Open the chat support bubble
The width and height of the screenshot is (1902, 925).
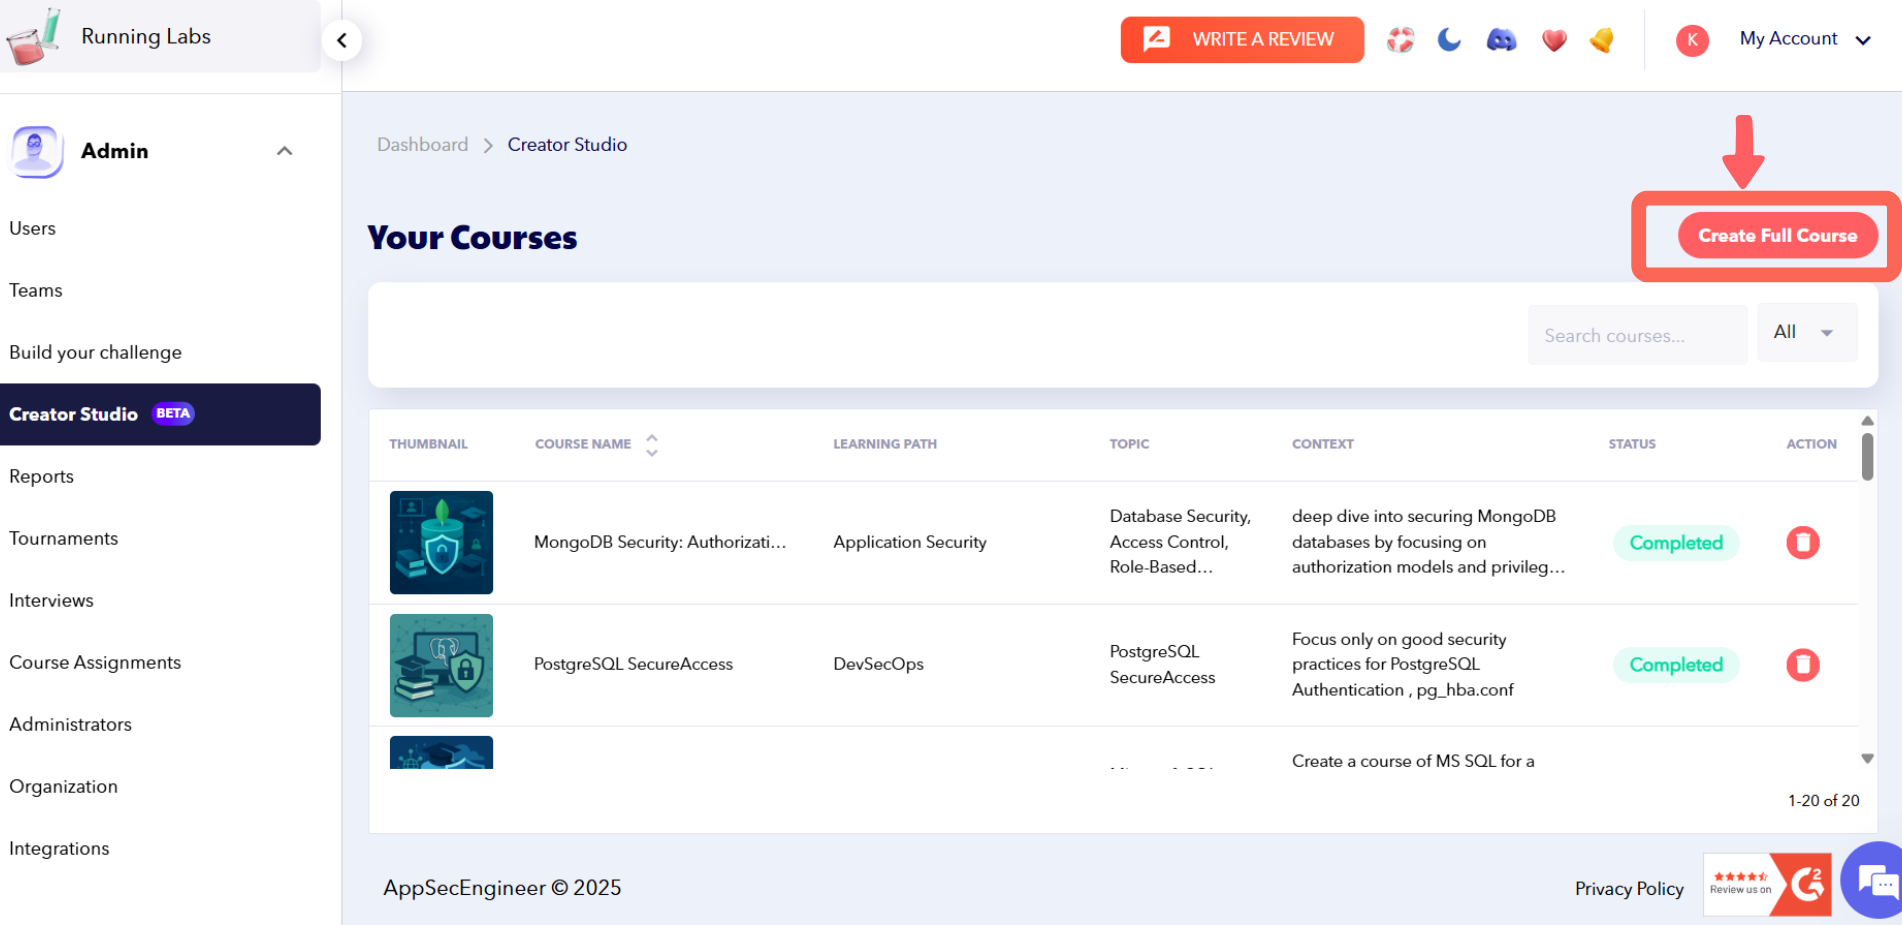click(1876, 882)
